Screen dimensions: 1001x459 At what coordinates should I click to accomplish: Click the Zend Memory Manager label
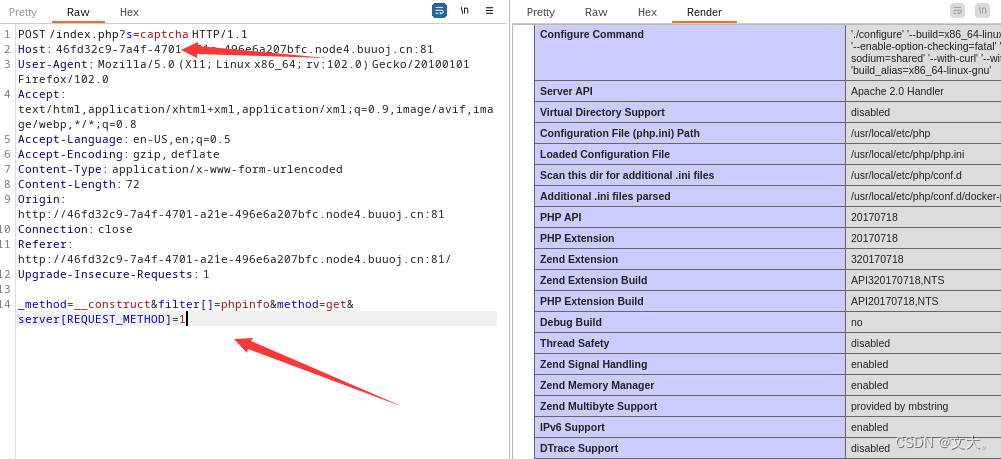pyautogui.click(x=597, y=386)
